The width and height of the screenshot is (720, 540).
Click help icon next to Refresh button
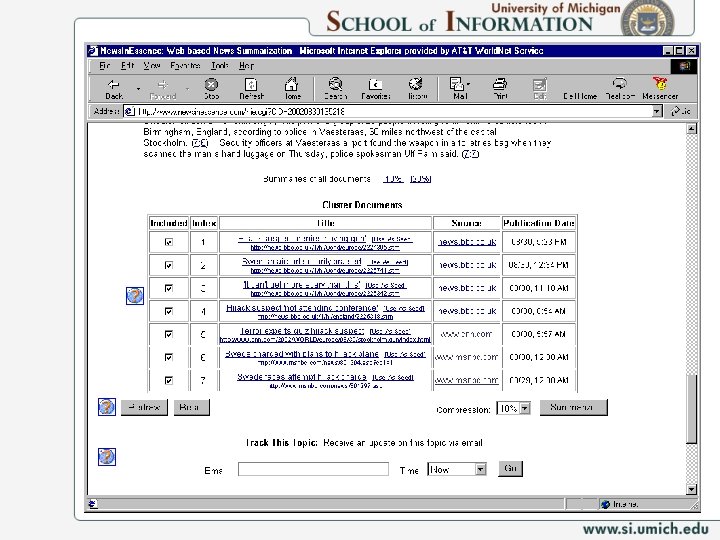pyautogui.click(x=107, y=407)
